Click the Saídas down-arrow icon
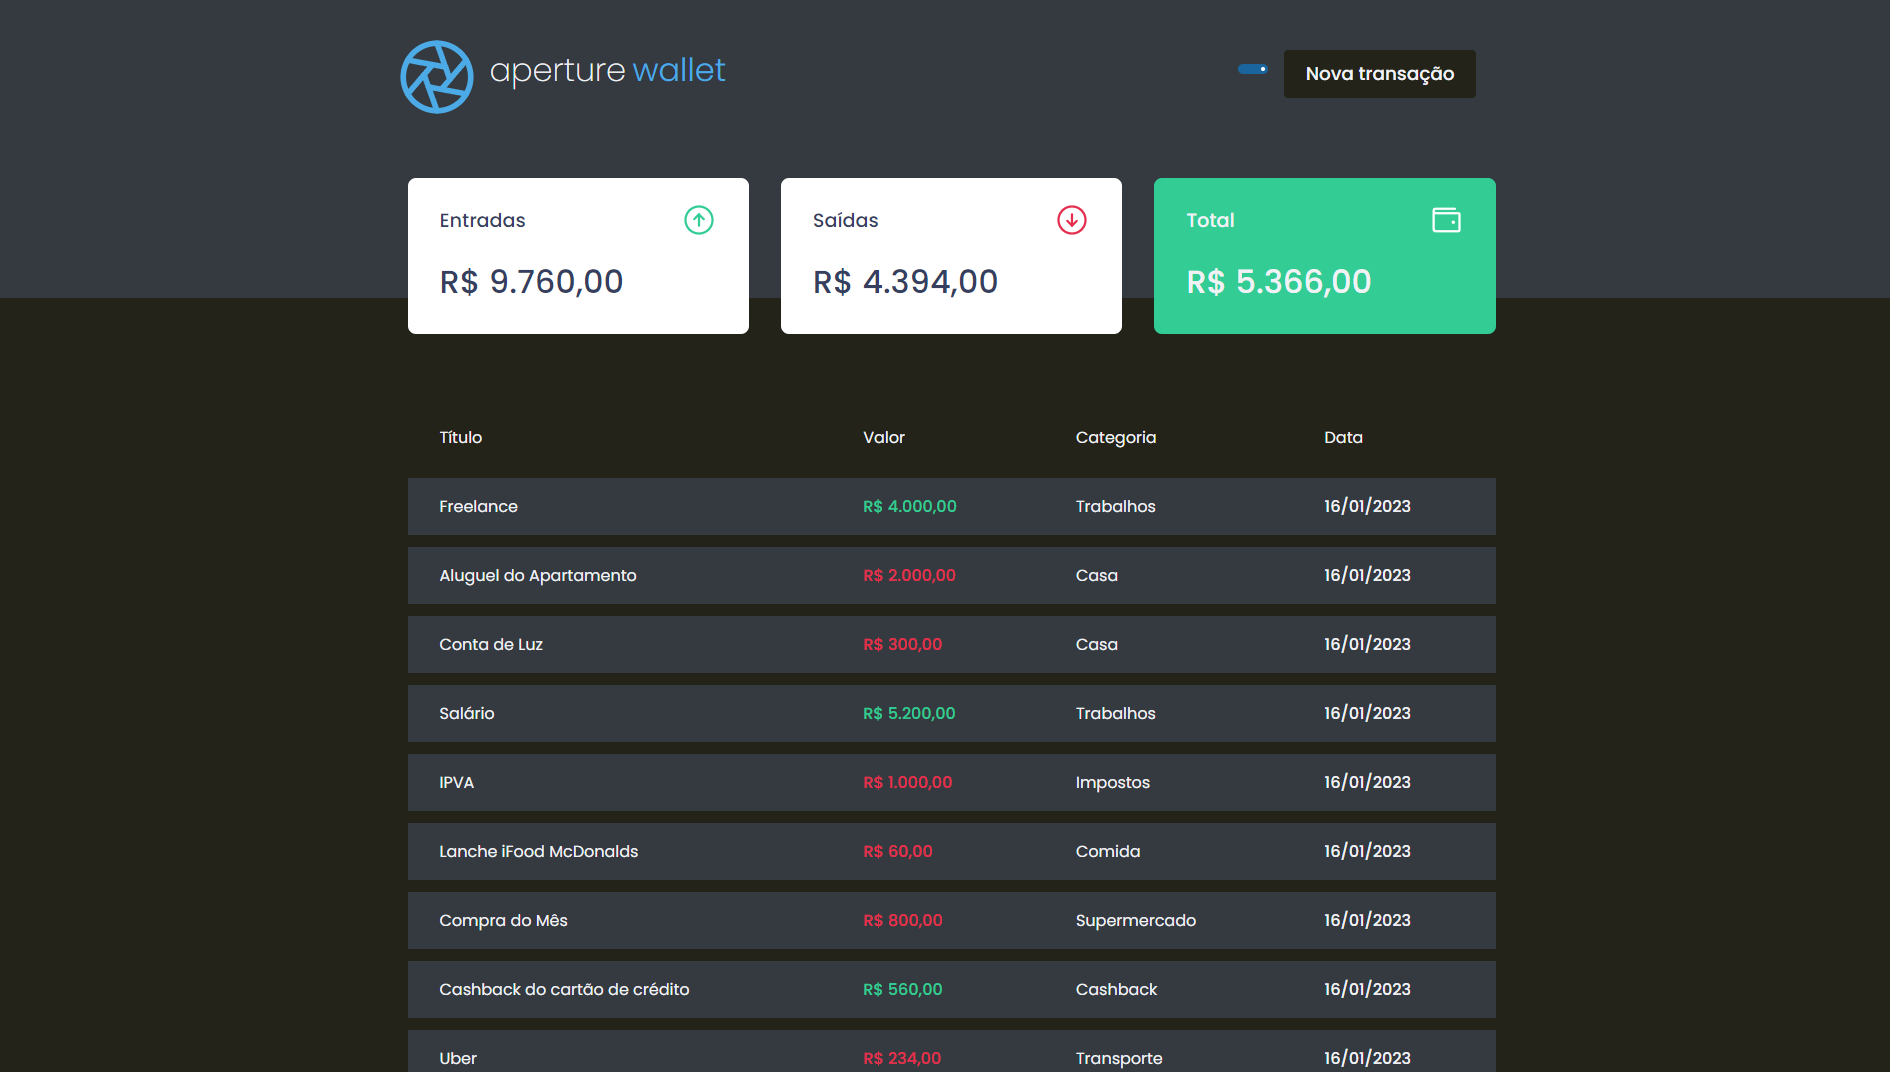Viewport: 1890px width, 1072px height. [1072, 220]
